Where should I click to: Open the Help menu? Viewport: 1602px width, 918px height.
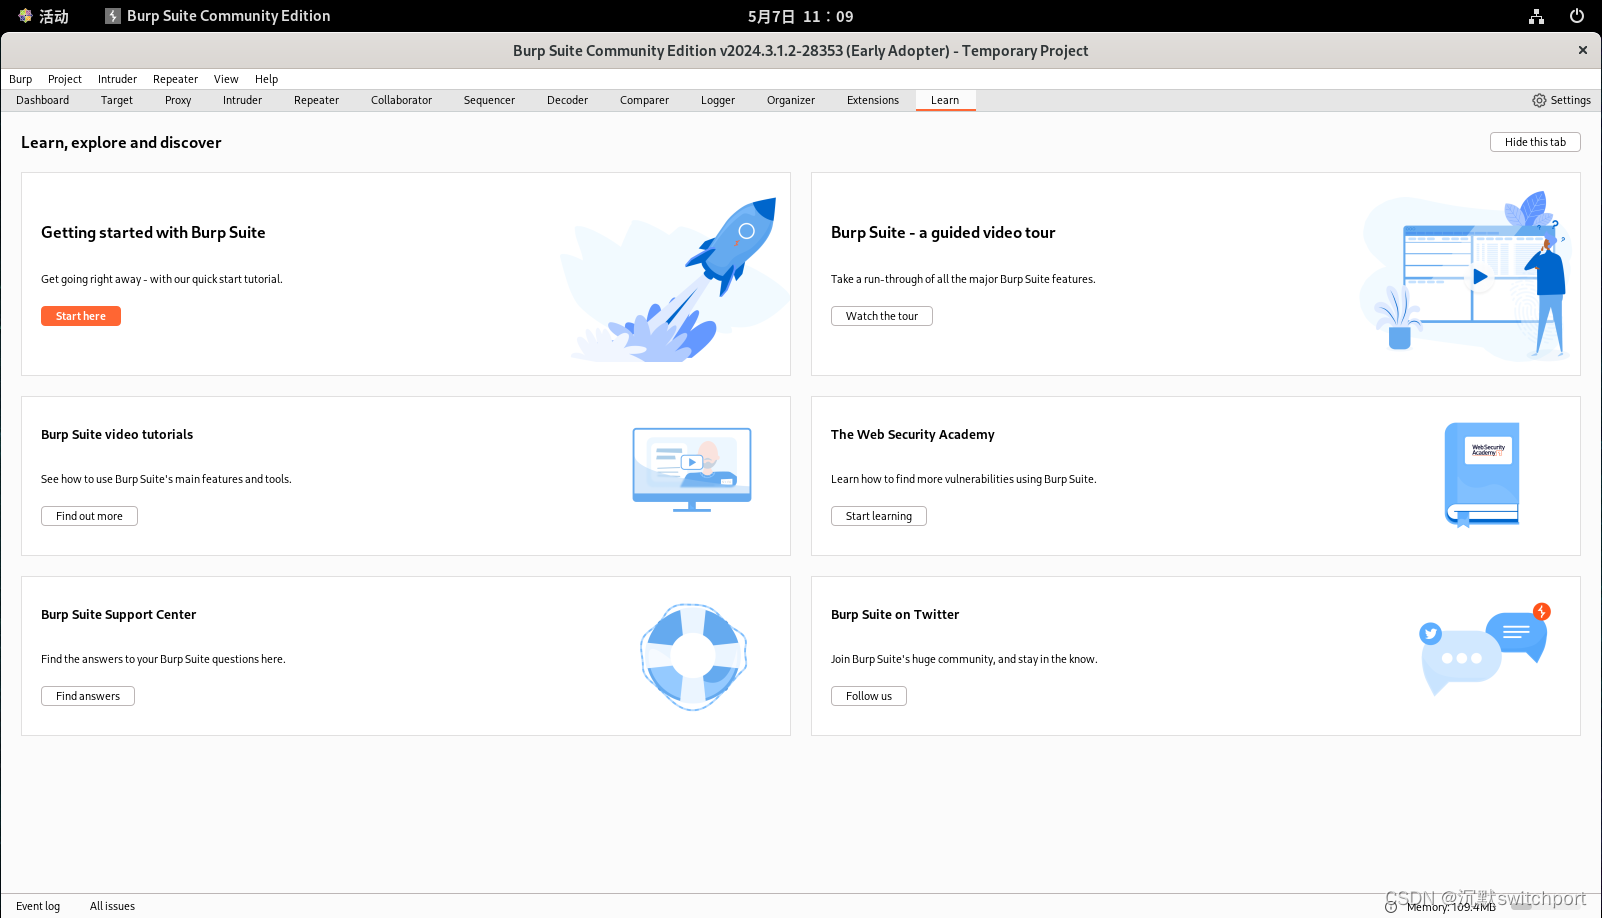click(266, 79)
